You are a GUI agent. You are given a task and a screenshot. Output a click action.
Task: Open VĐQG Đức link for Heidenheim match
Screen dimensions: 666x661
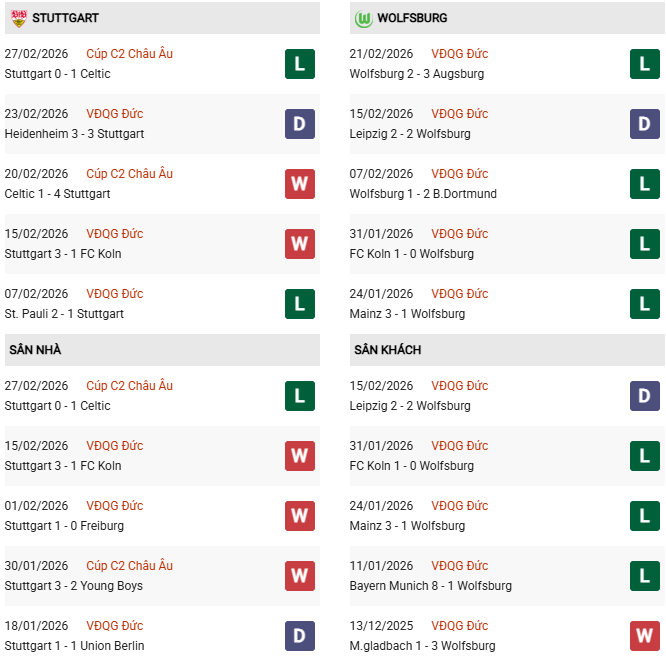click(114, 114)
